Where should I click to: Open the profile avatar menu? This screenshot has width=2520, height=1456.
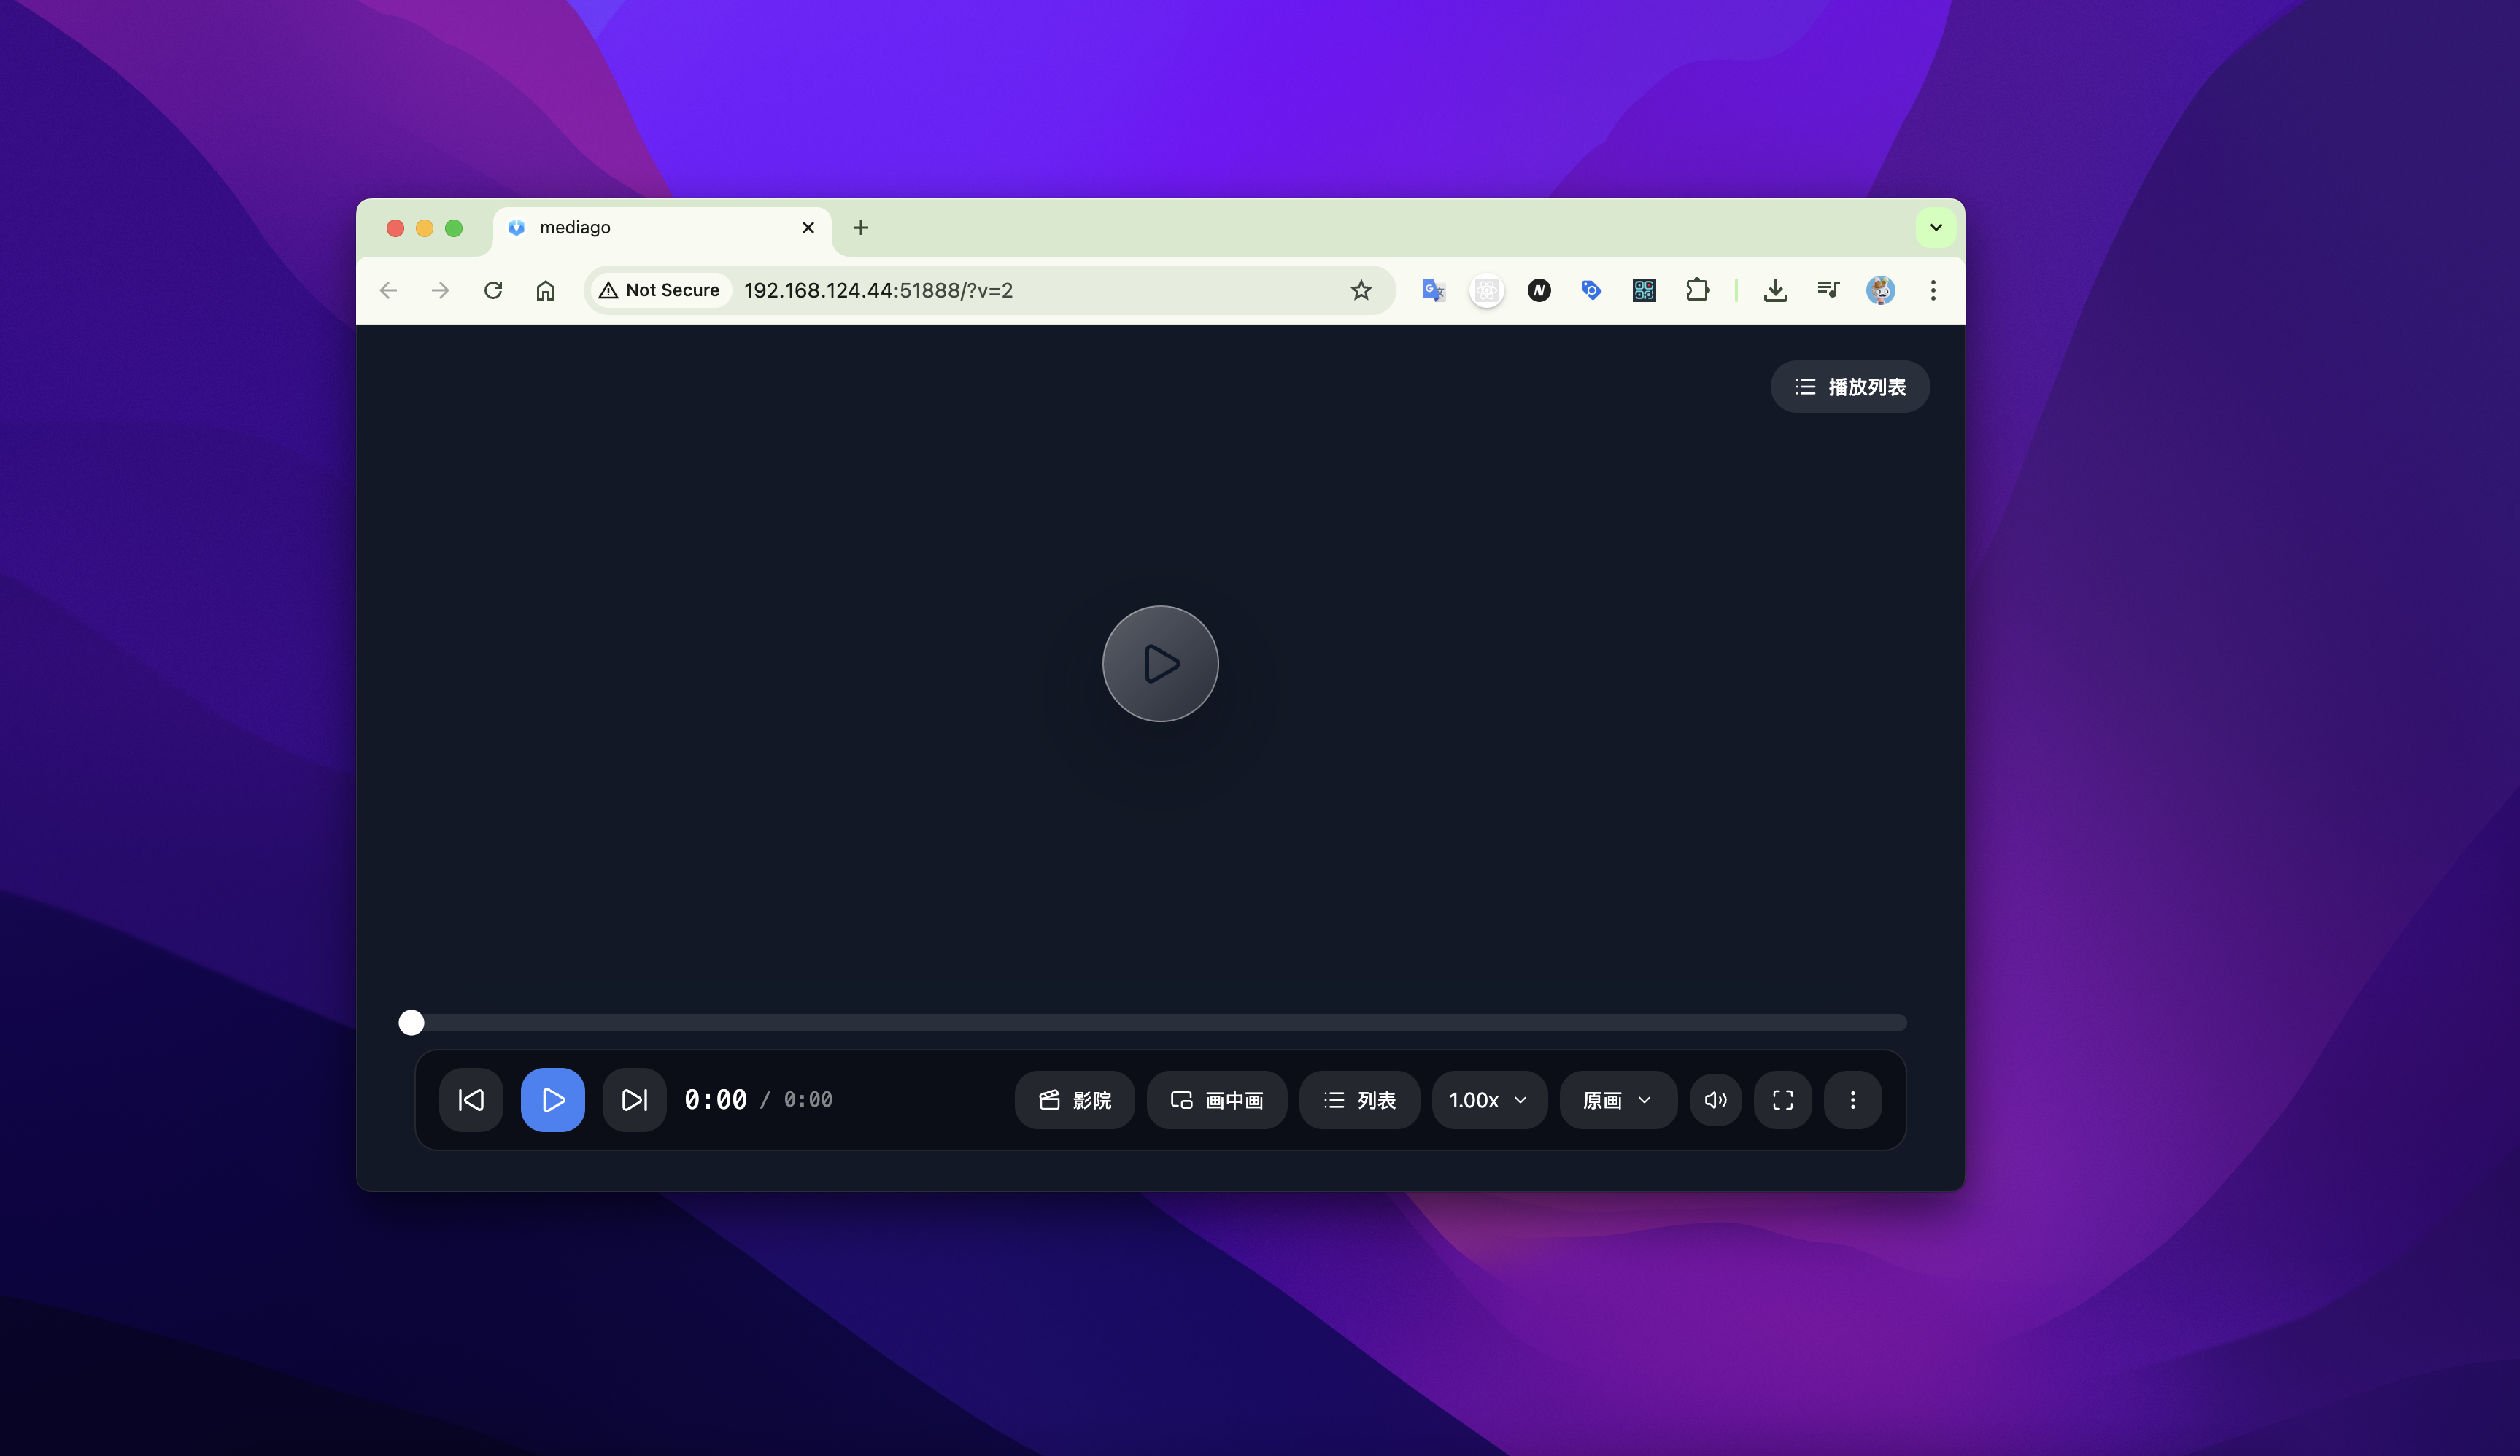point(1880,290)
